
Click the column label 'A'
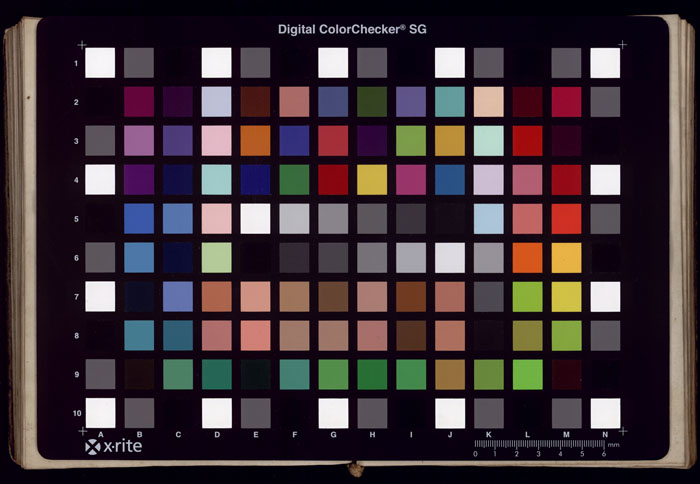pyautogui.click(x=100, y=434)
